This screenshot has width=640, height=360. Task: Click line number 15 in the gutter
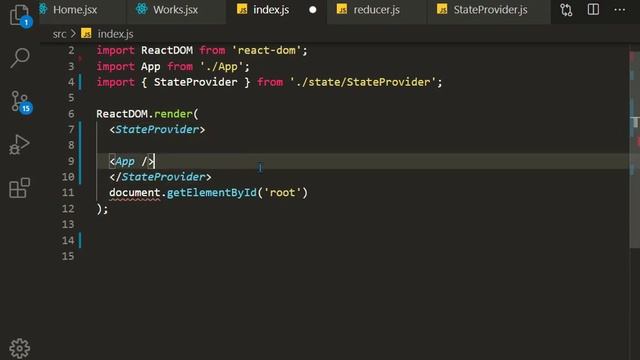tap(68, 256)
